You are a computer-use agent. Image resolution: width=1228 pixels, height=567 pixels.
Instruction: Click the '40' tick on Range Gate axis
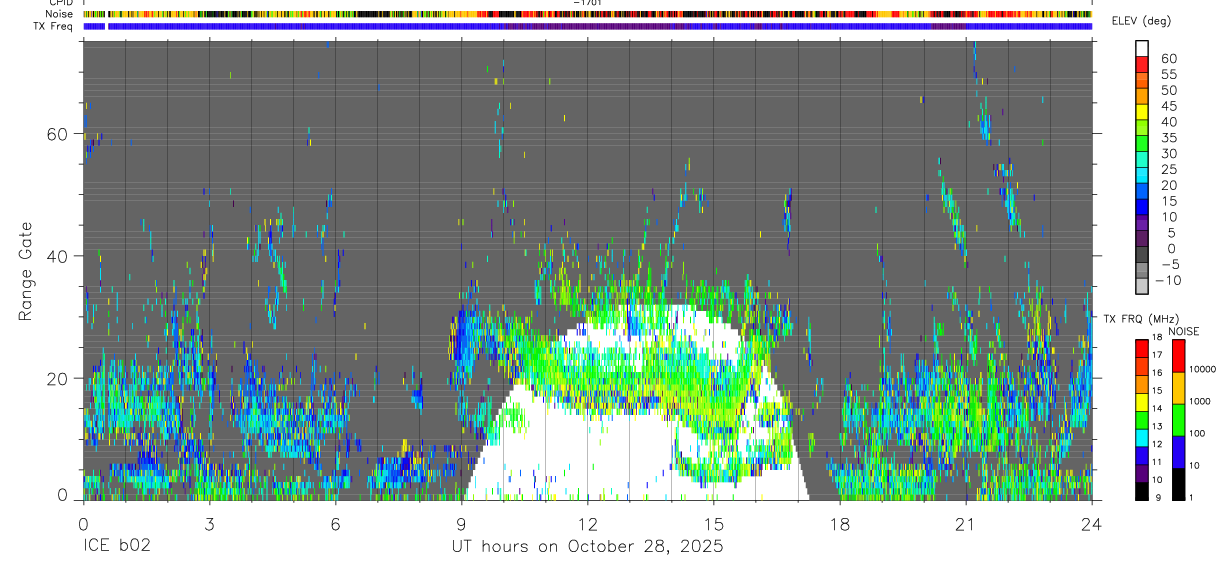tap(59, 256)
